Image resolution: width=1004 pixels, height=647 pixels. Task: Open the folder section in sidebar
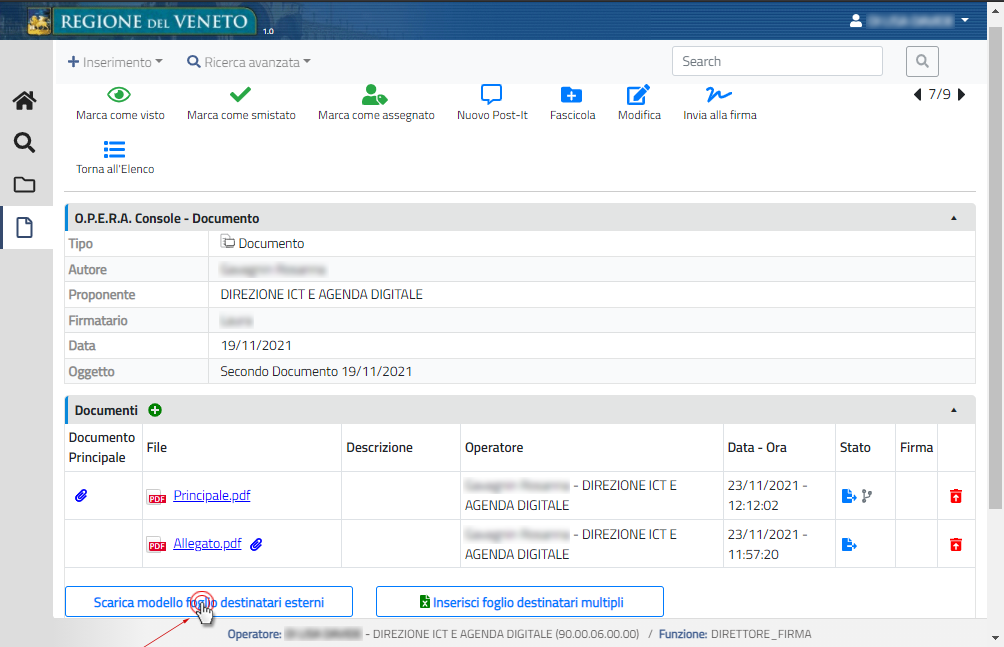point(25,185)
